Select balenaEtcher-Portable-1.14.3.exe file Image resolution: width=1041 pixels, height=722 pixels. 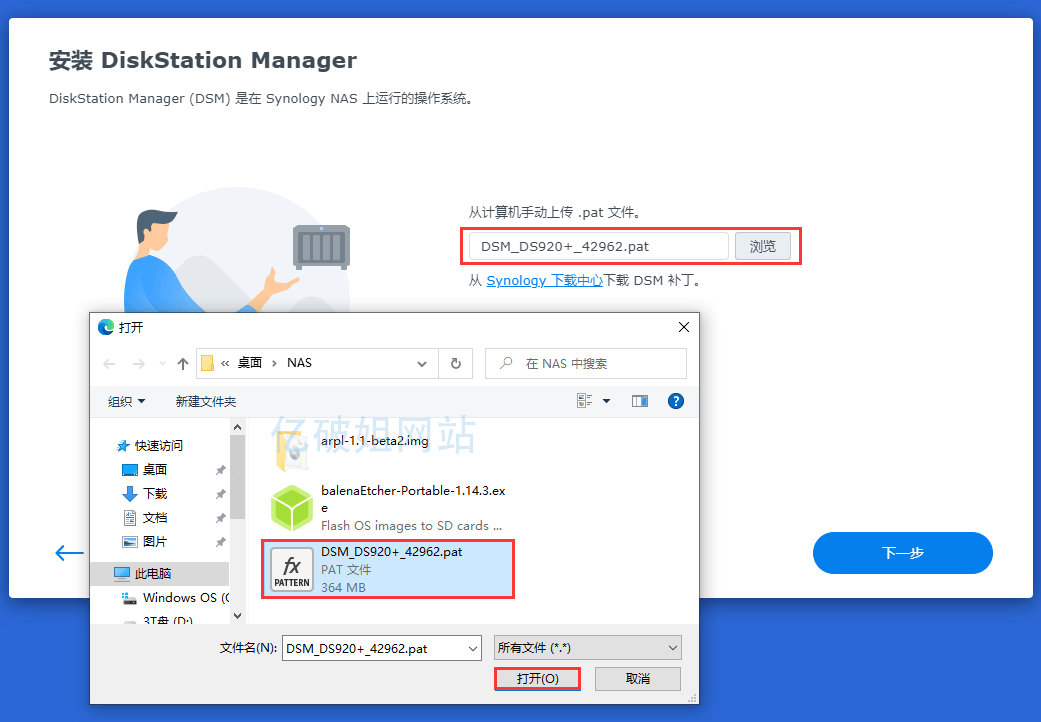[388, 508]
